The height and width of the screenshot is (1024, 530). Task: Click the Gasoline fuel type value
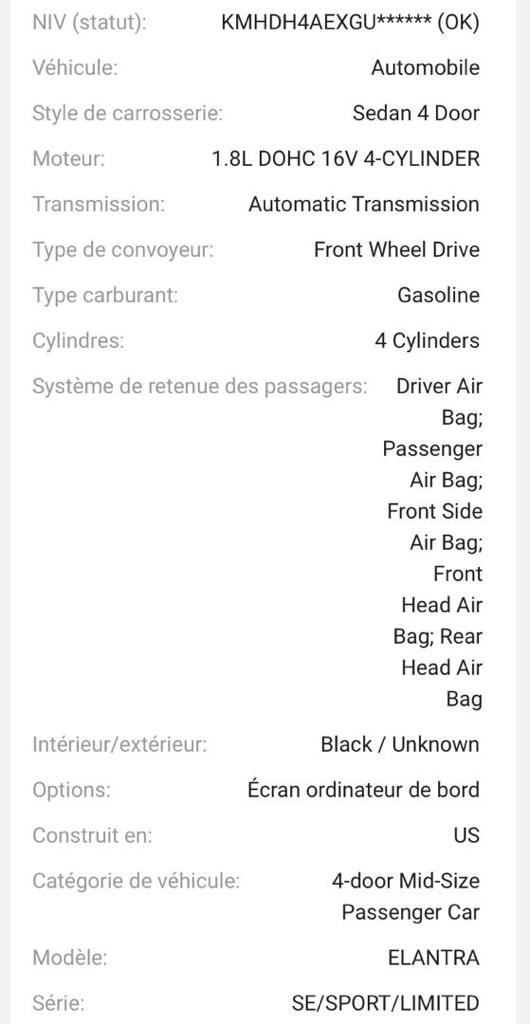coord(439,295)
